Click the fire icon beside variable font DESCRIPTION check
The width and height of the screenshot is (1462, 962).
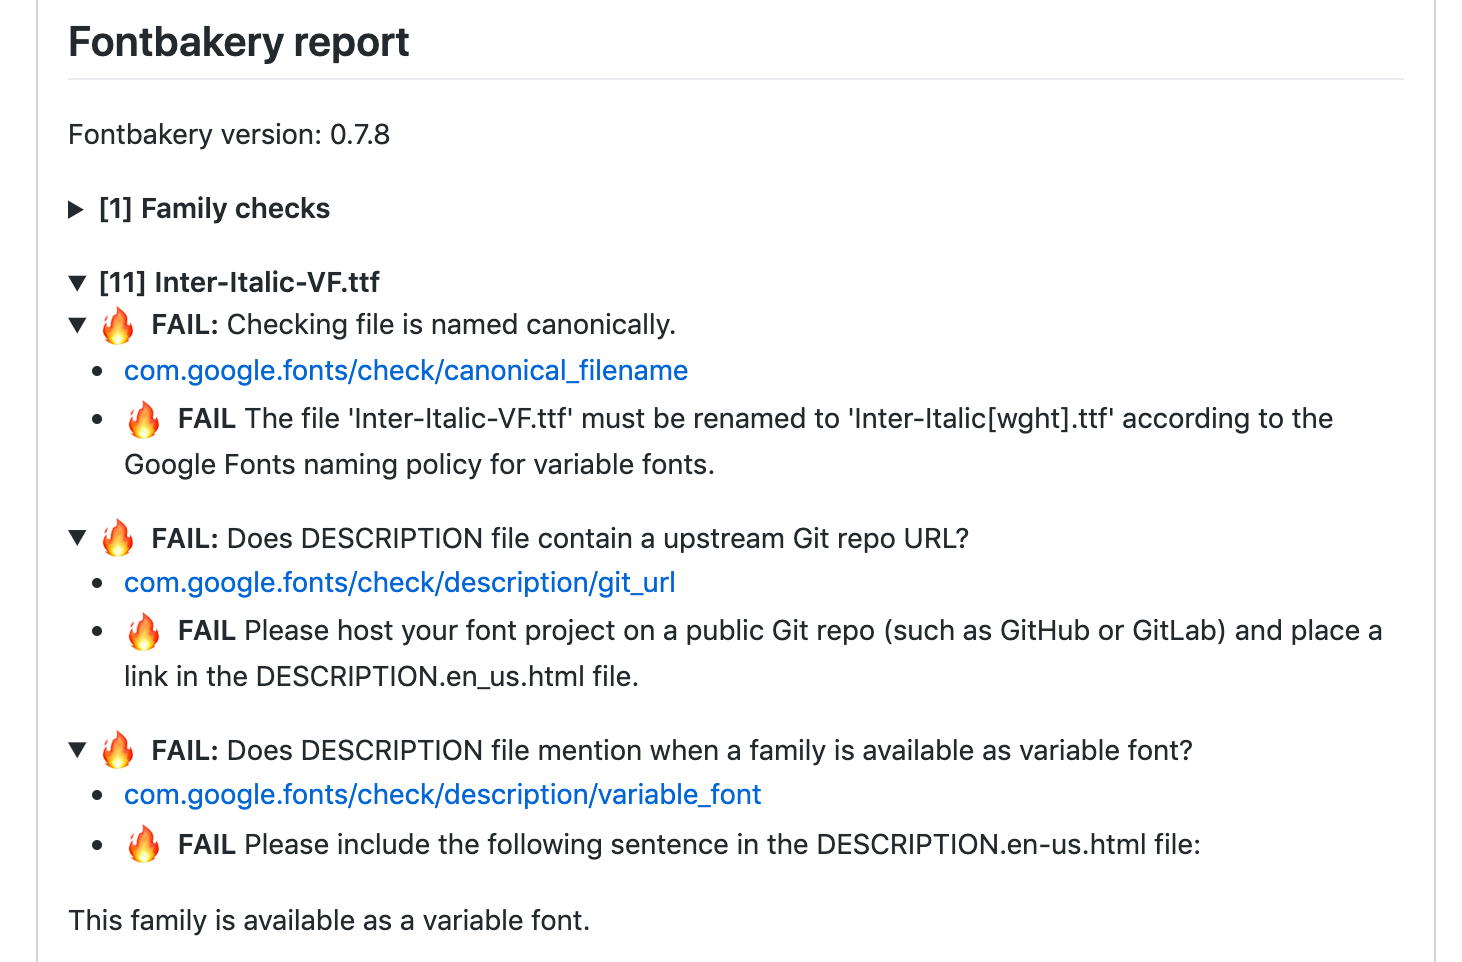click(x=118, y=749)
